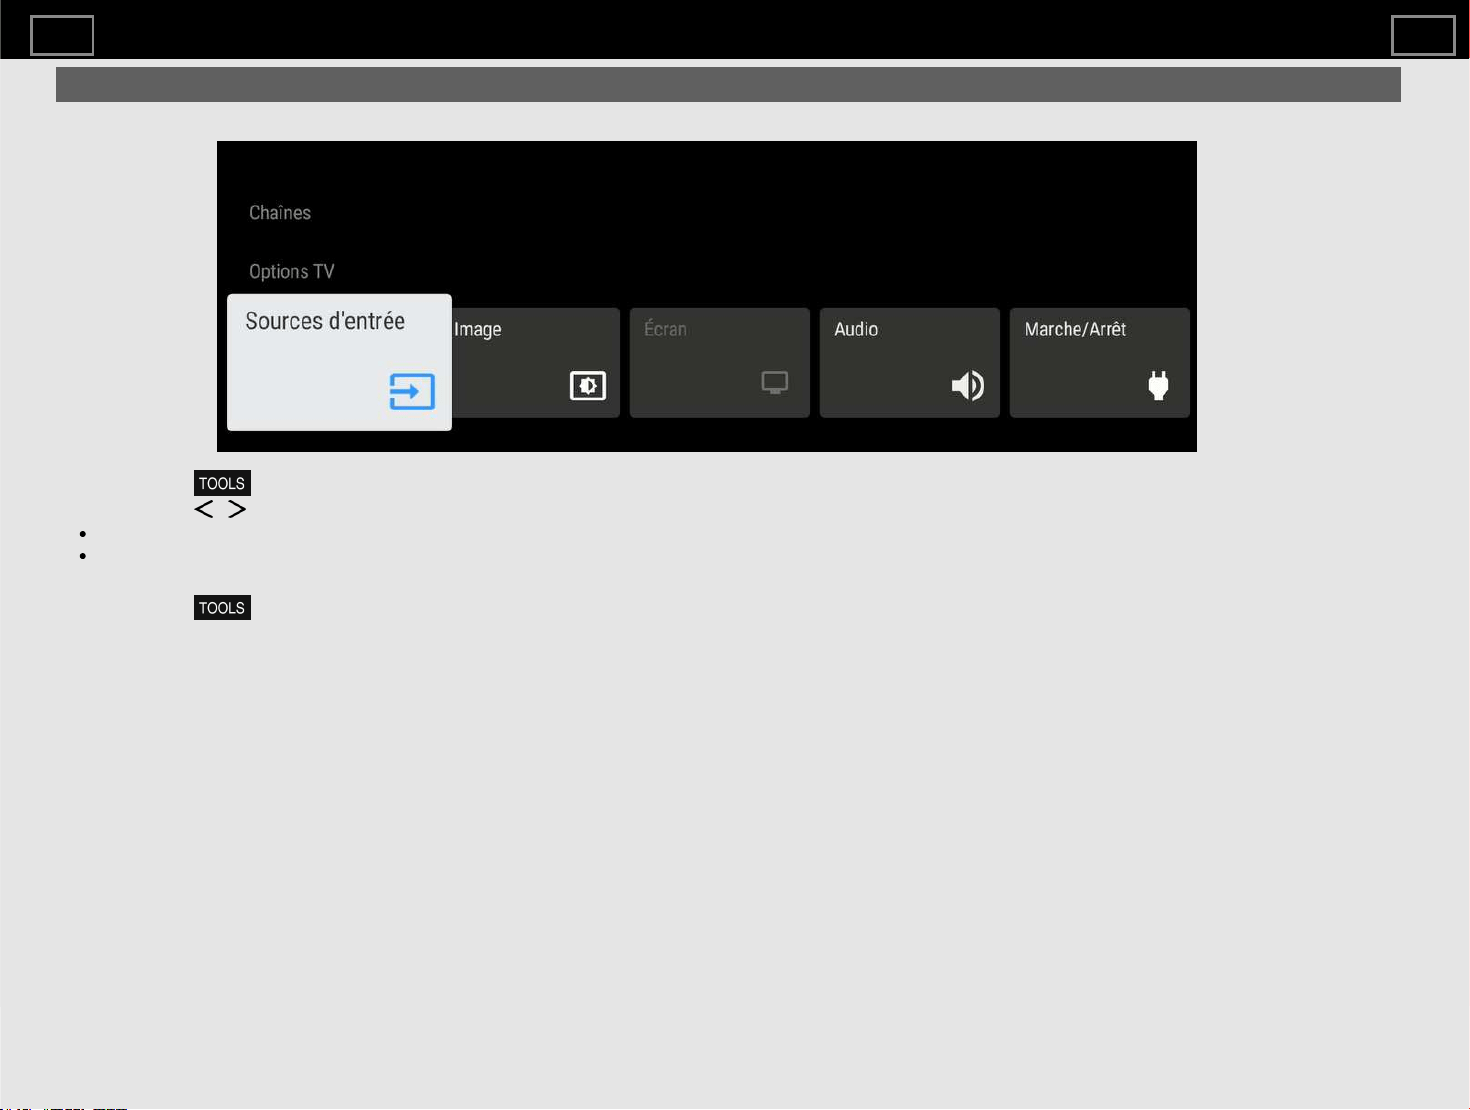Open the Options TV menu row

click(x=292, y=272)
